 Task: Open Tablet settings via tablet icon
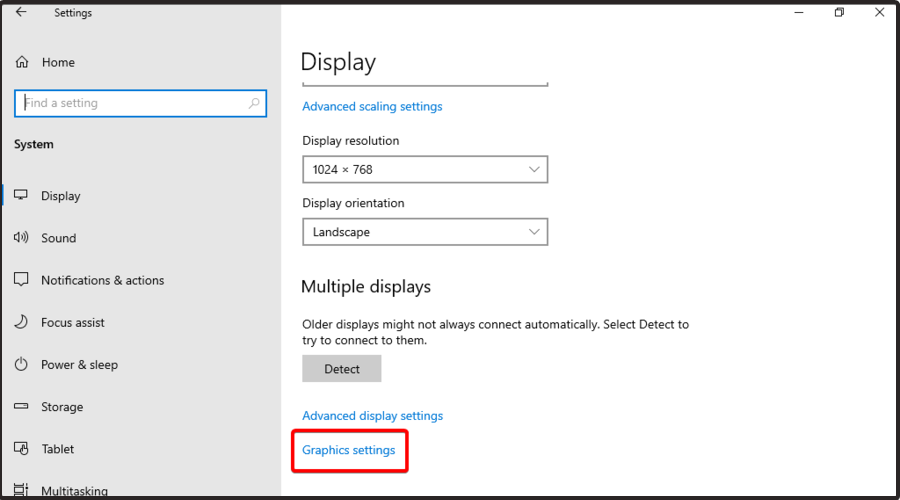(x=21, y=448)
